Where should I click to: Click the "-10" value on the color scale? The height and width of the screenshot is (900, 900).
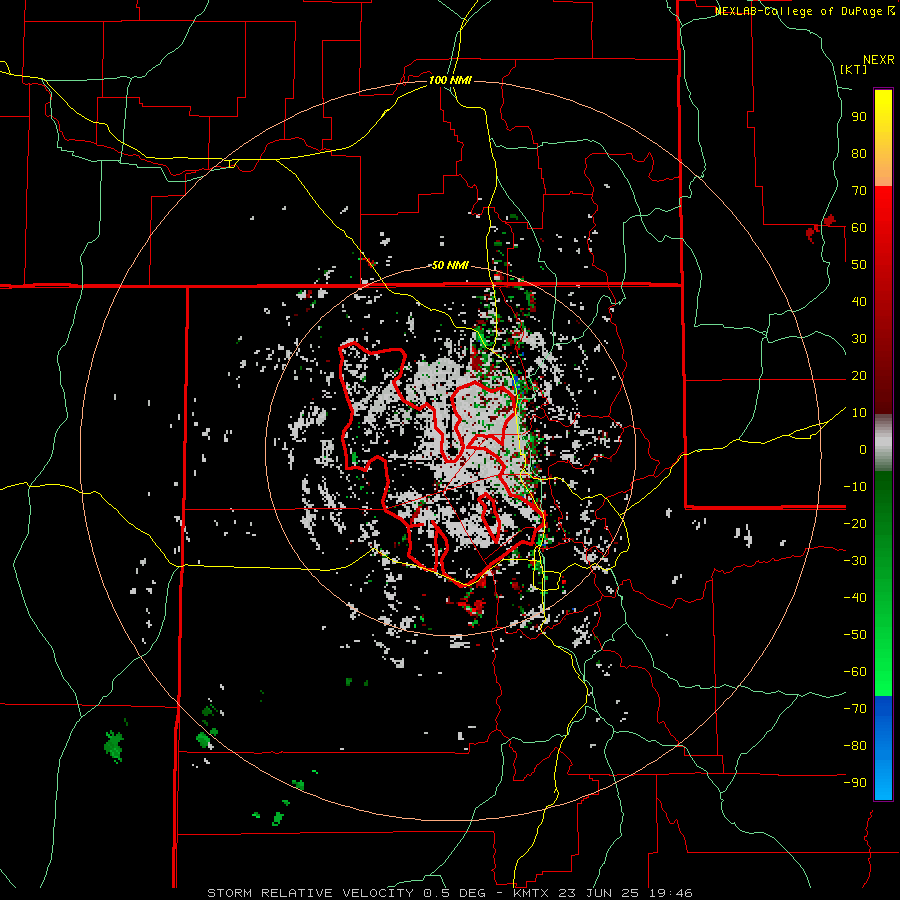click(855, 487)
